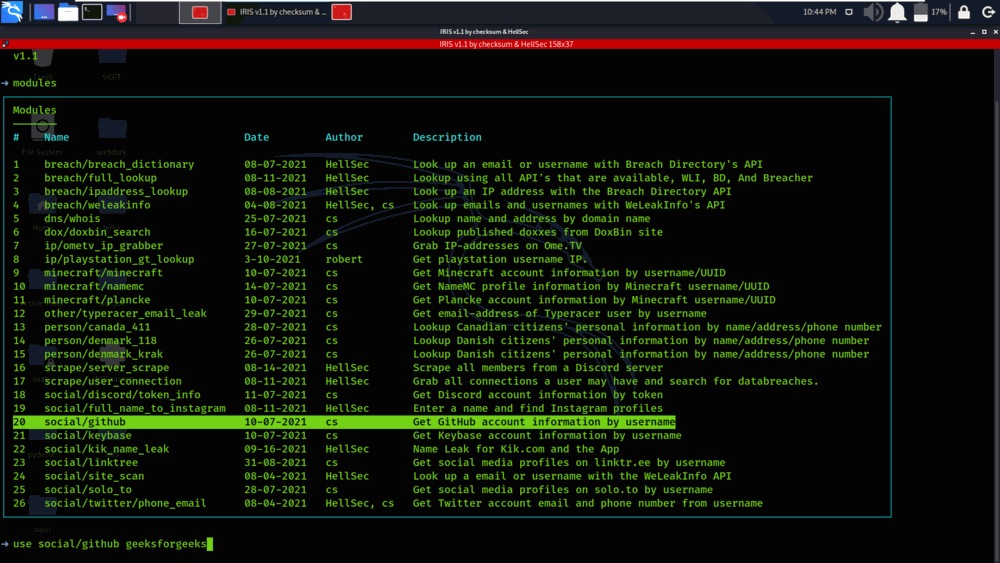Viewport: 1000px width, 563px height.
Task: Select social/full_name_to_instagram module name
Action: click(135, 408)
